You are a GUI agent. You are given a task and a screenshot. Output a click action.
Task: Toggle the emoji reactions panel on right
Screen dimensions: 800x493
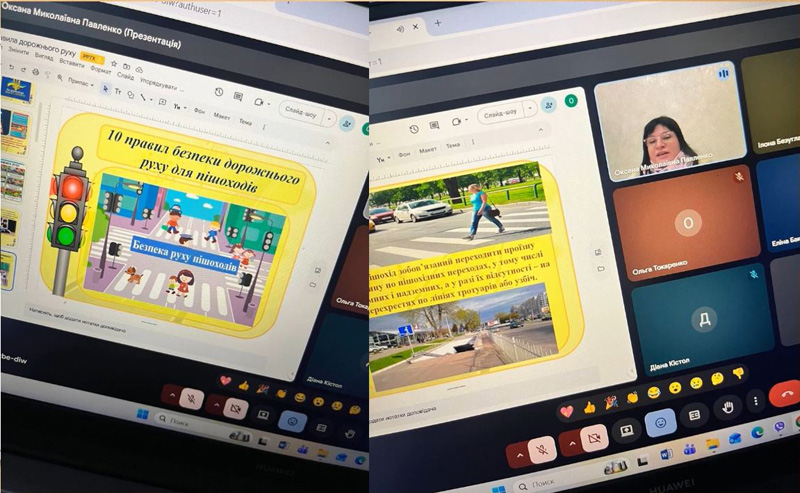click(660, 422)
